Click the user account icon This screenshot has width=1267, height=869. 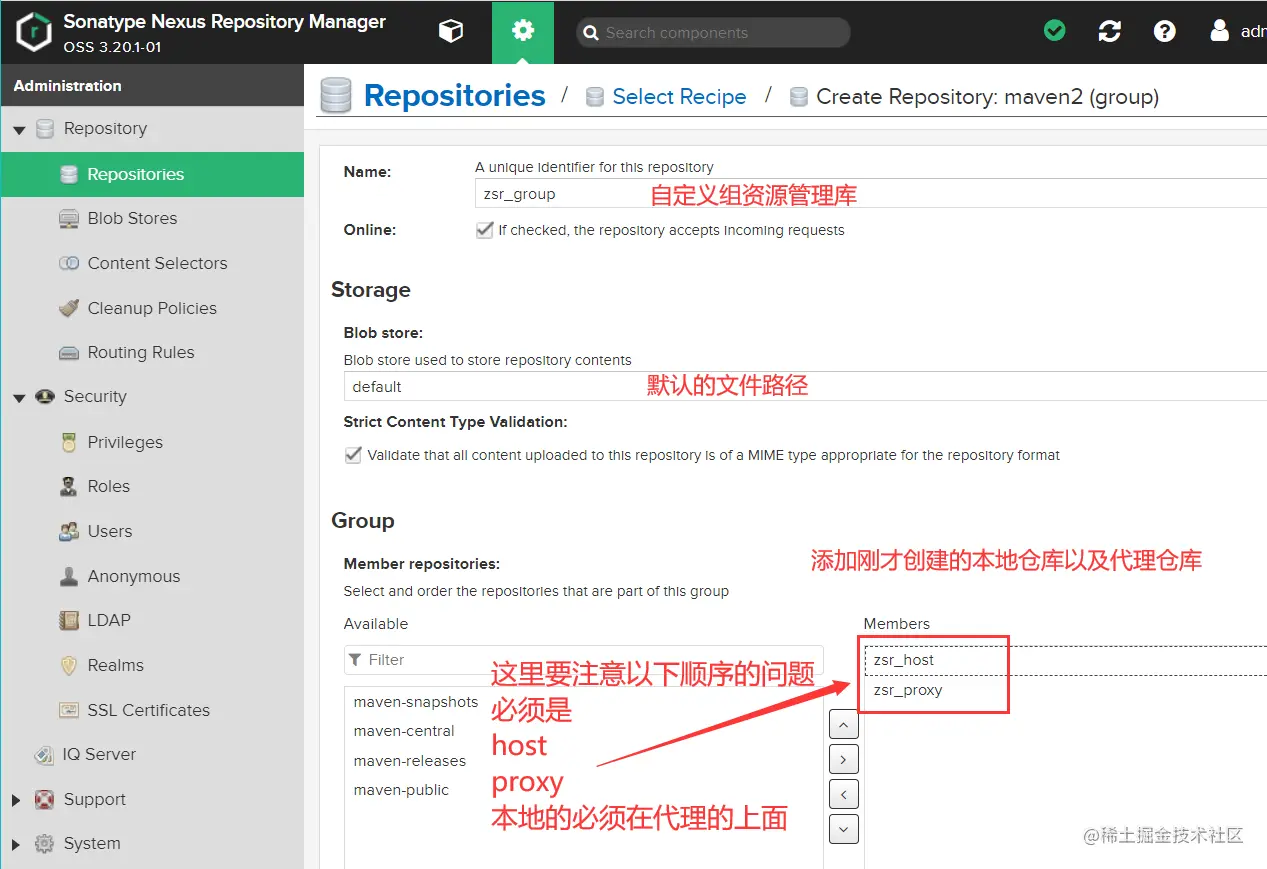pos(1219,31)
